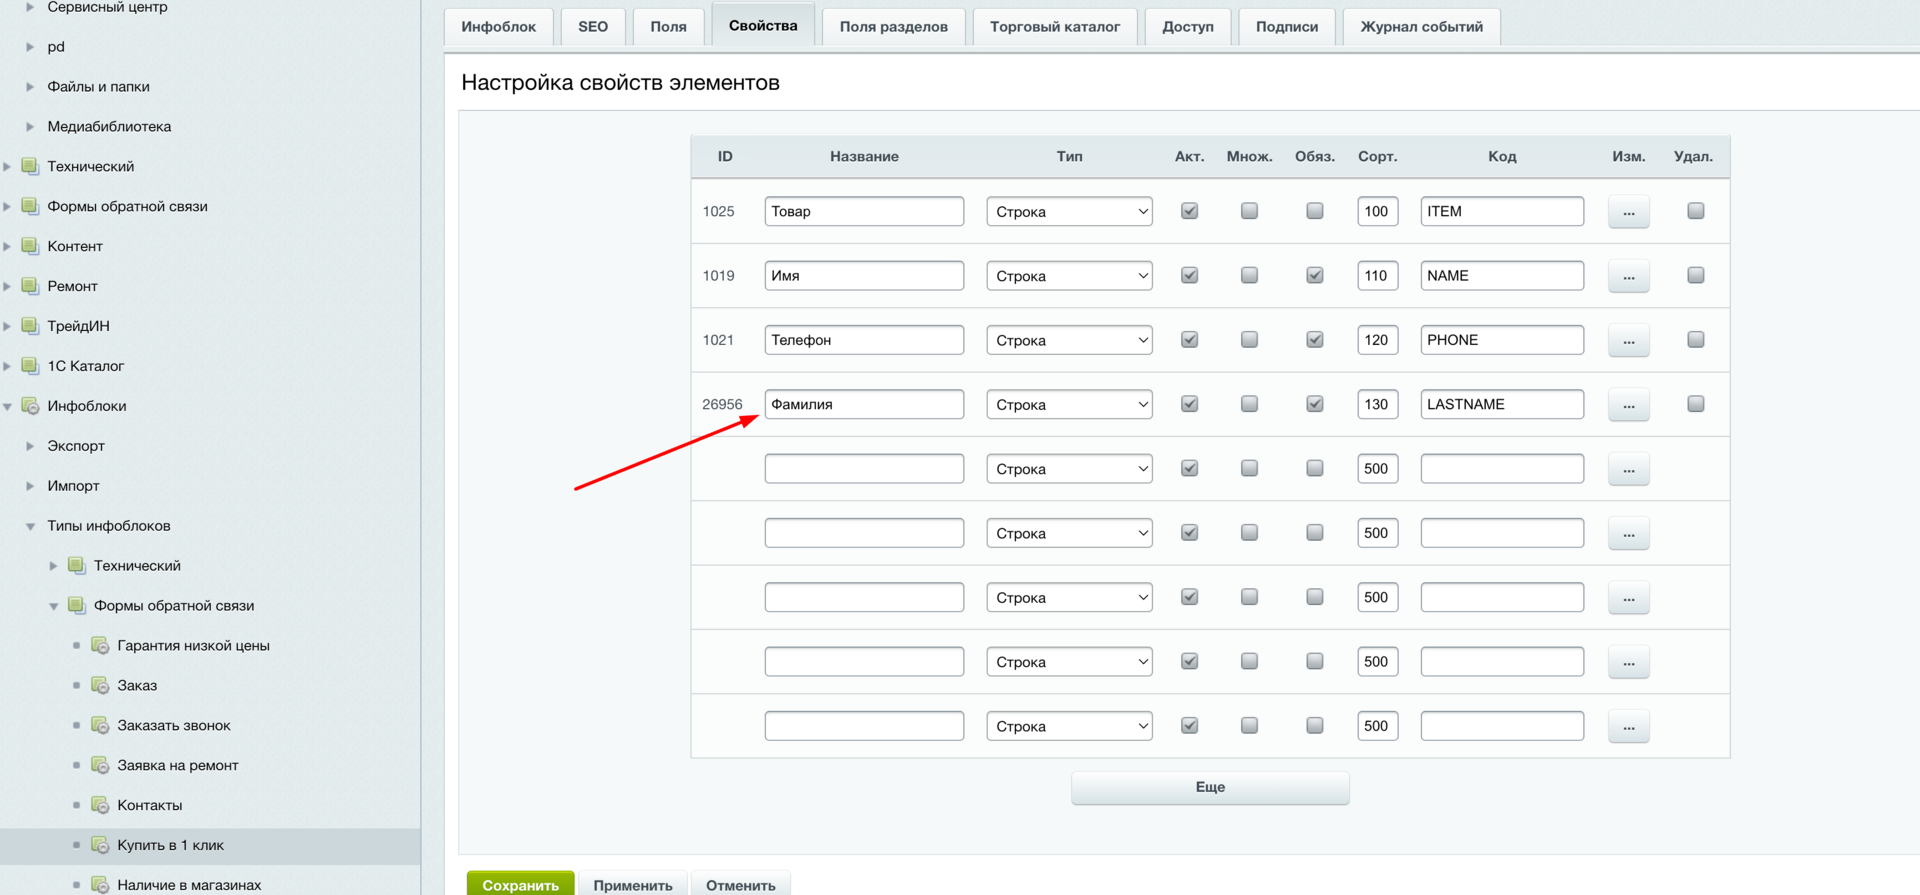Click the Купить в 1 клик infoblock icon

coord(100,845)
